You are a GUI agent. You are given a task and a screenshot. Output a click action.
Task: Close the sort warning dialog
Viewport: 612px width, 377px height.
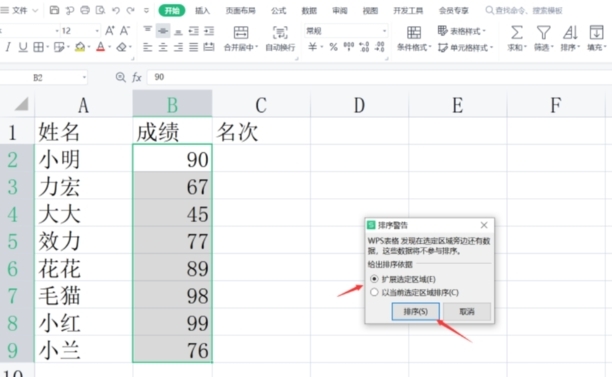click(x=484, y=225)
